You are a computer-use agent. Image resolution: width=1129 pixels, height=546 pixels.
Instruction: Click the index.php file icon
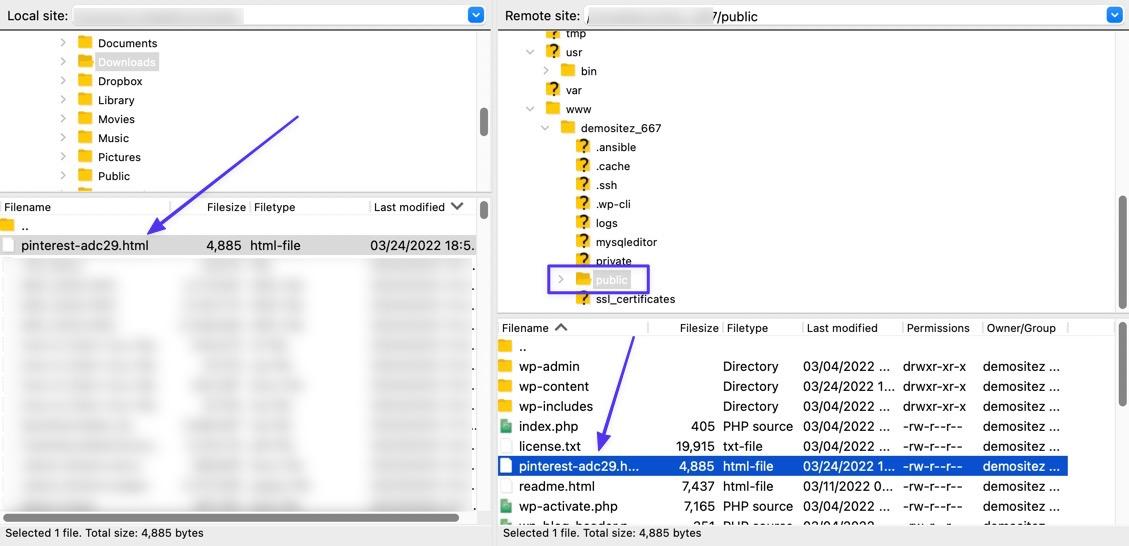pos(506,426)
